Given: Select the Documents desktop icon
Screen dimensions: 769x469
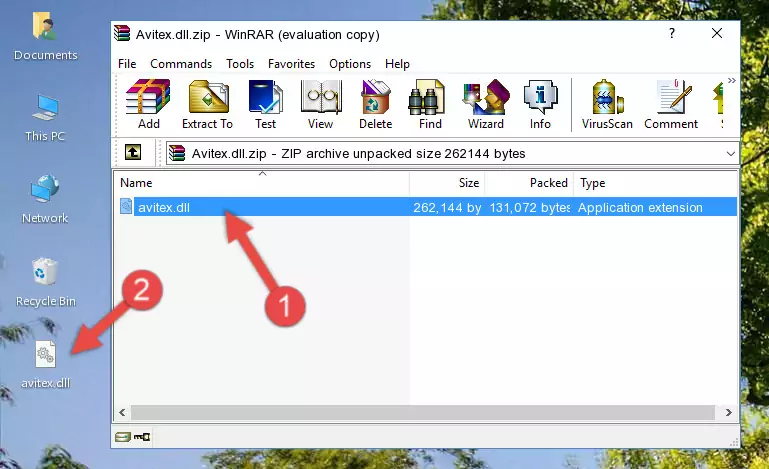Looking at the screenshot, I should coord(45,37).
